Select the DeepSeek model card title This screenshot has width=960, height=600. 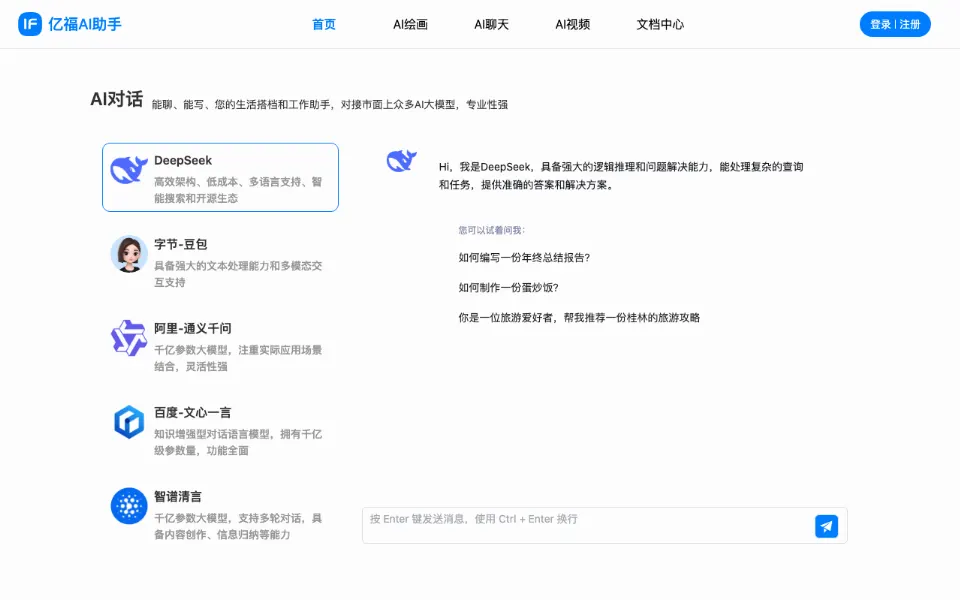point(183,160)
